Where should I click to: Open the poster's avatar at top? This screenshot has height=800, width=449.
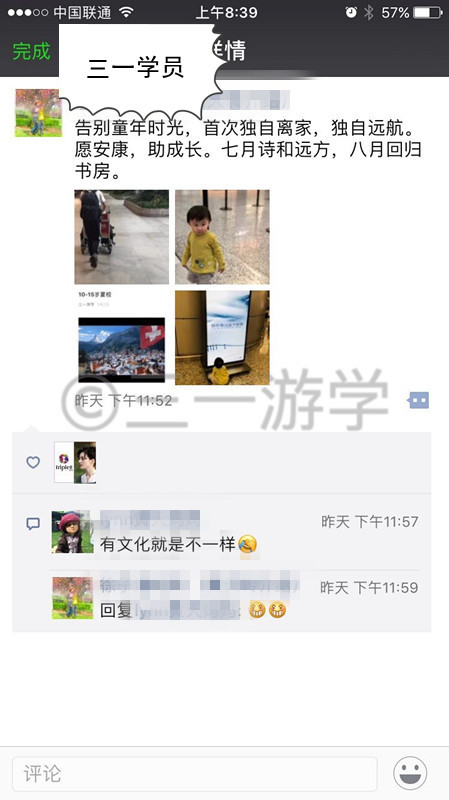(39, 113)
